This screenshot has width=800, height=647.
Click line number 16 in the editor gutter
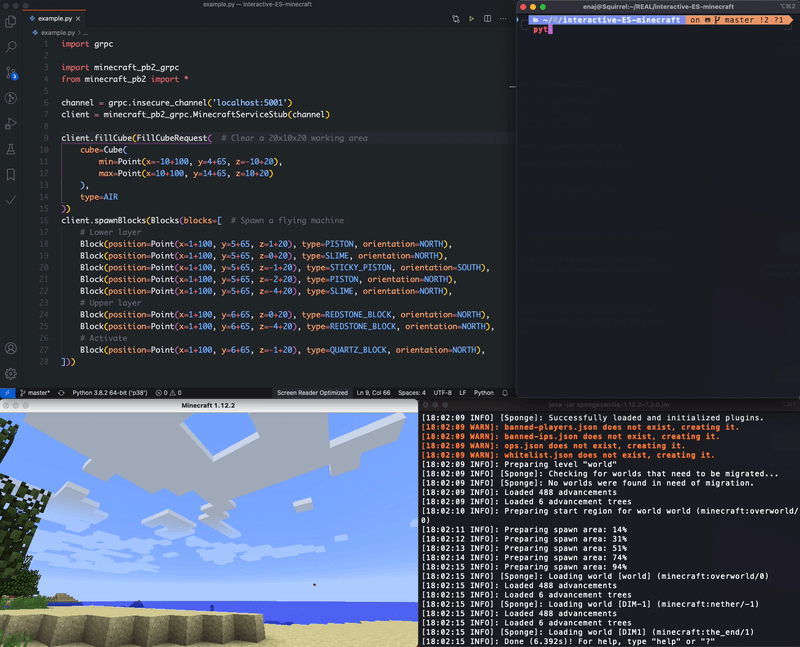tap(44, 221)
